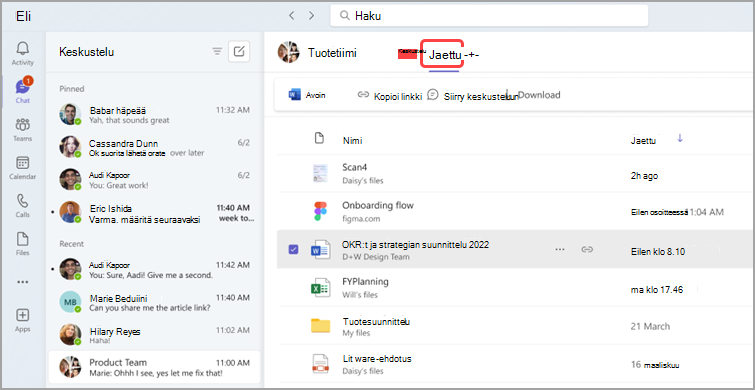Start a new chat with compose icon
Viewport: 755px width, 390px height.
[x=239, y=52]
